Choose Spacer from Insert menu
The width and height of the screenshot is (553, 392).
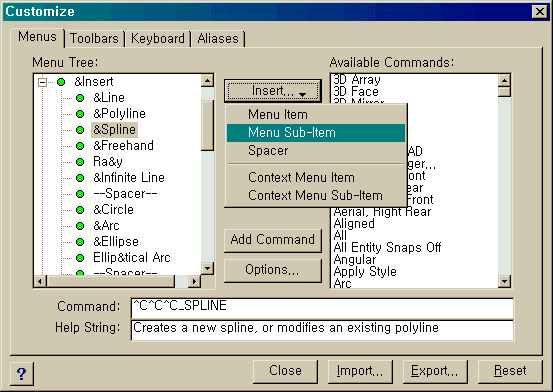tap(316, 151)
